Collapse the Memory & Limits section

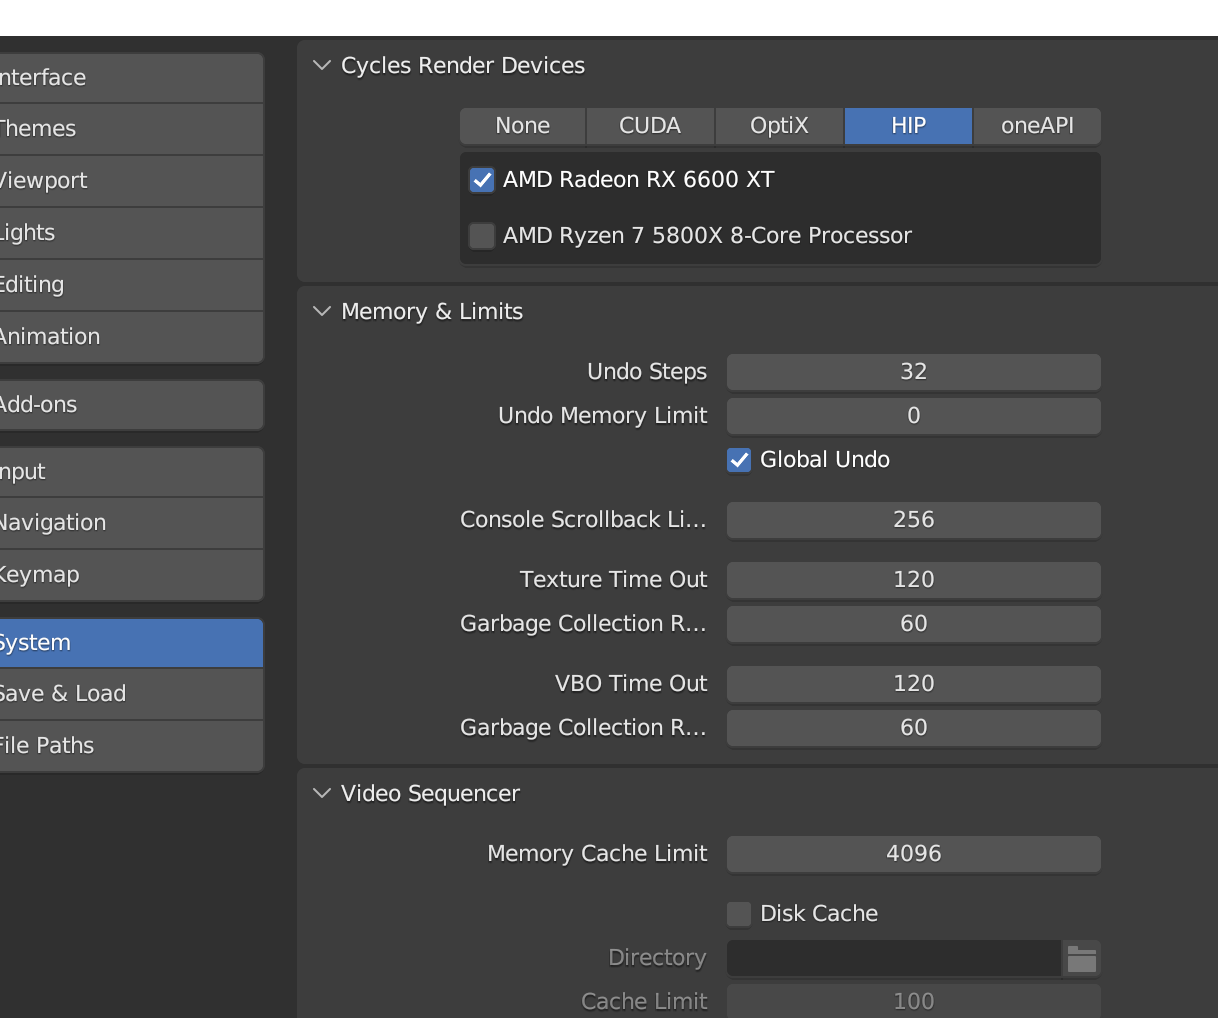click(322, 312)
